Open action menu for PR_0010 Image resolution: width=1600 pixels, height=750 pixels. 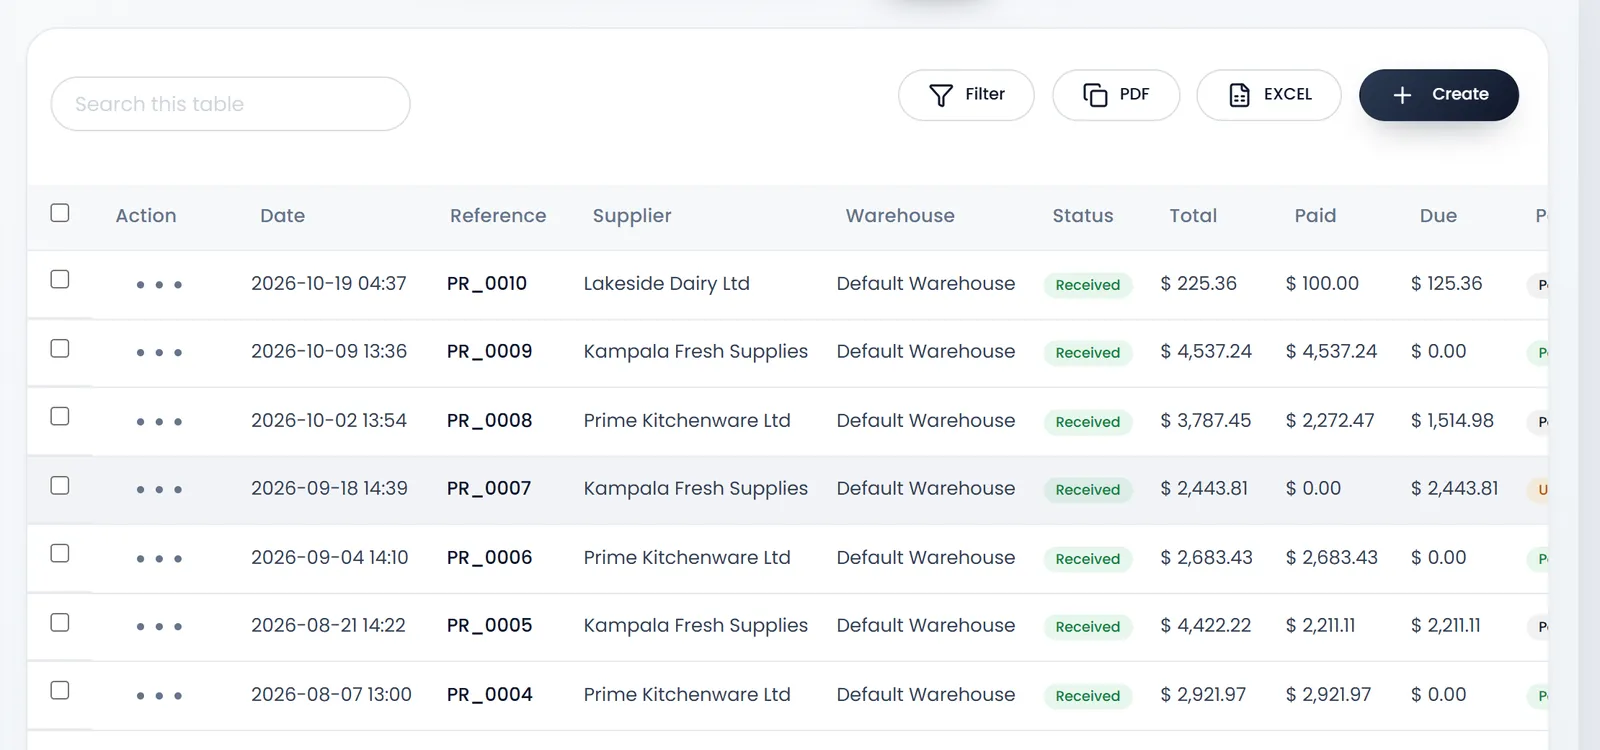(x=159, y=285)
